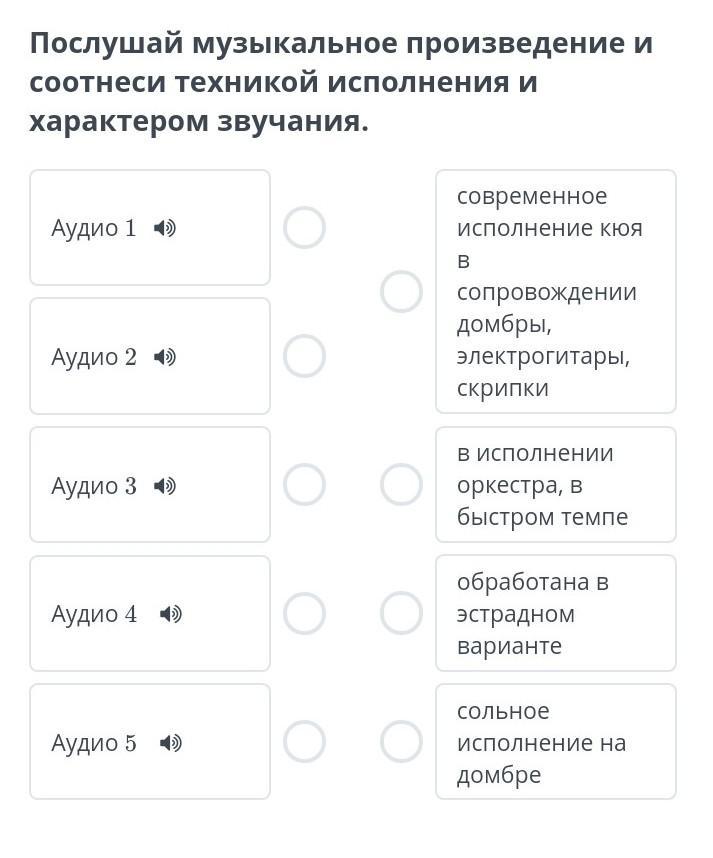Click the 'сольное исполнение на домбре' card

pyautogui.click(x=556, y=742)
